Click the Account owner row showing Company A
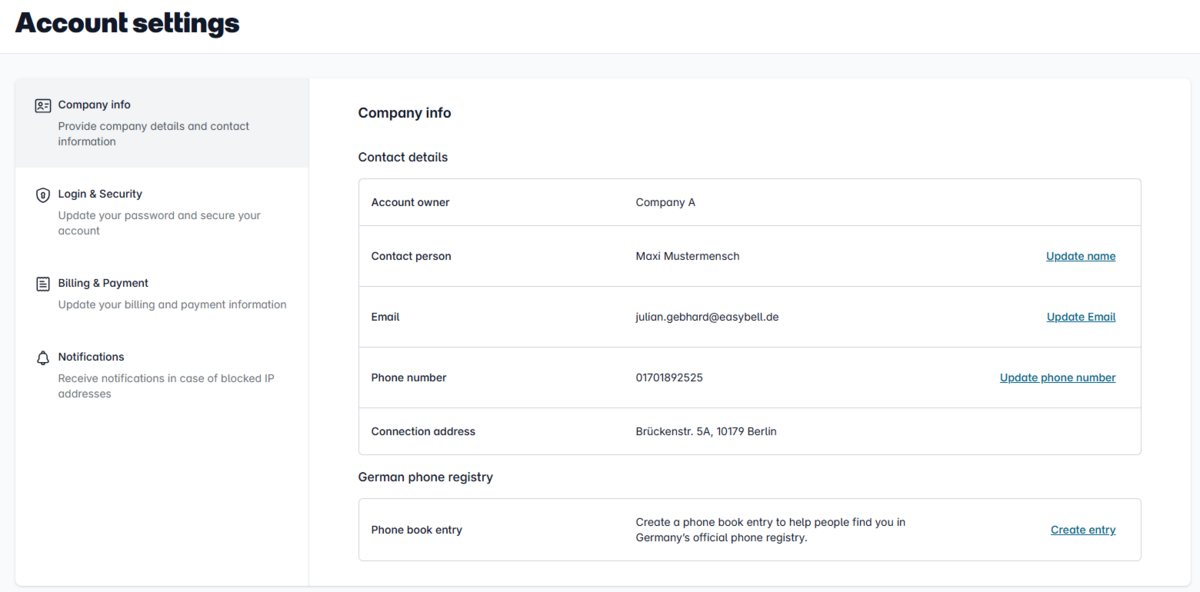Image resolution: width=1200 pixels, height=592 pixels. (x=665, y=203)
